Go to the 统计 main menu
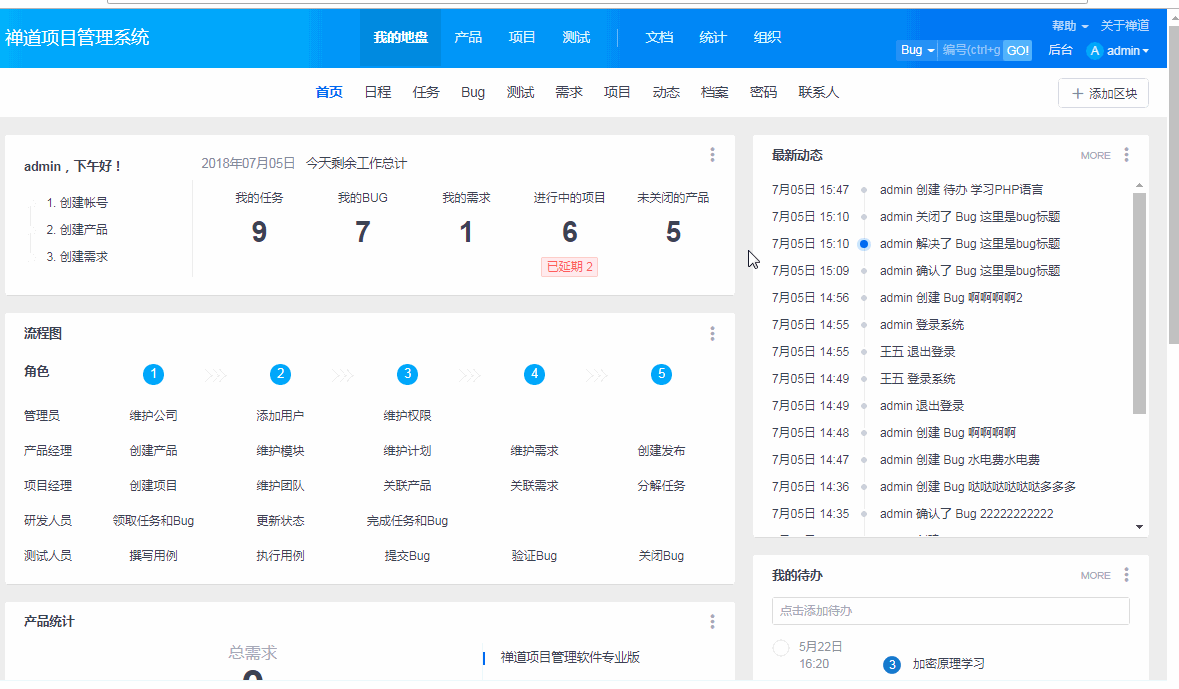 coord(713,37)
